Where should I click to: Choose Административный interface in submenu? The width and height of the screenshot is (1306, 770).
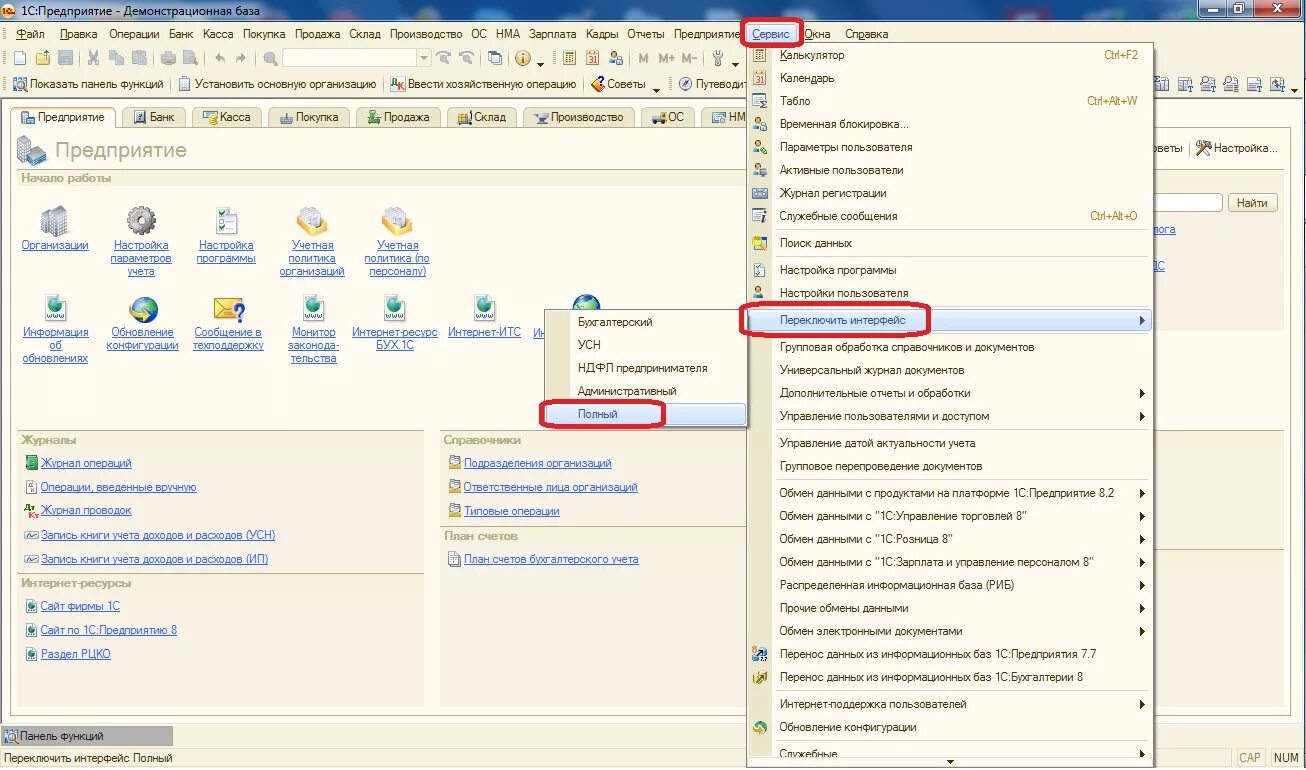(645, 391)
